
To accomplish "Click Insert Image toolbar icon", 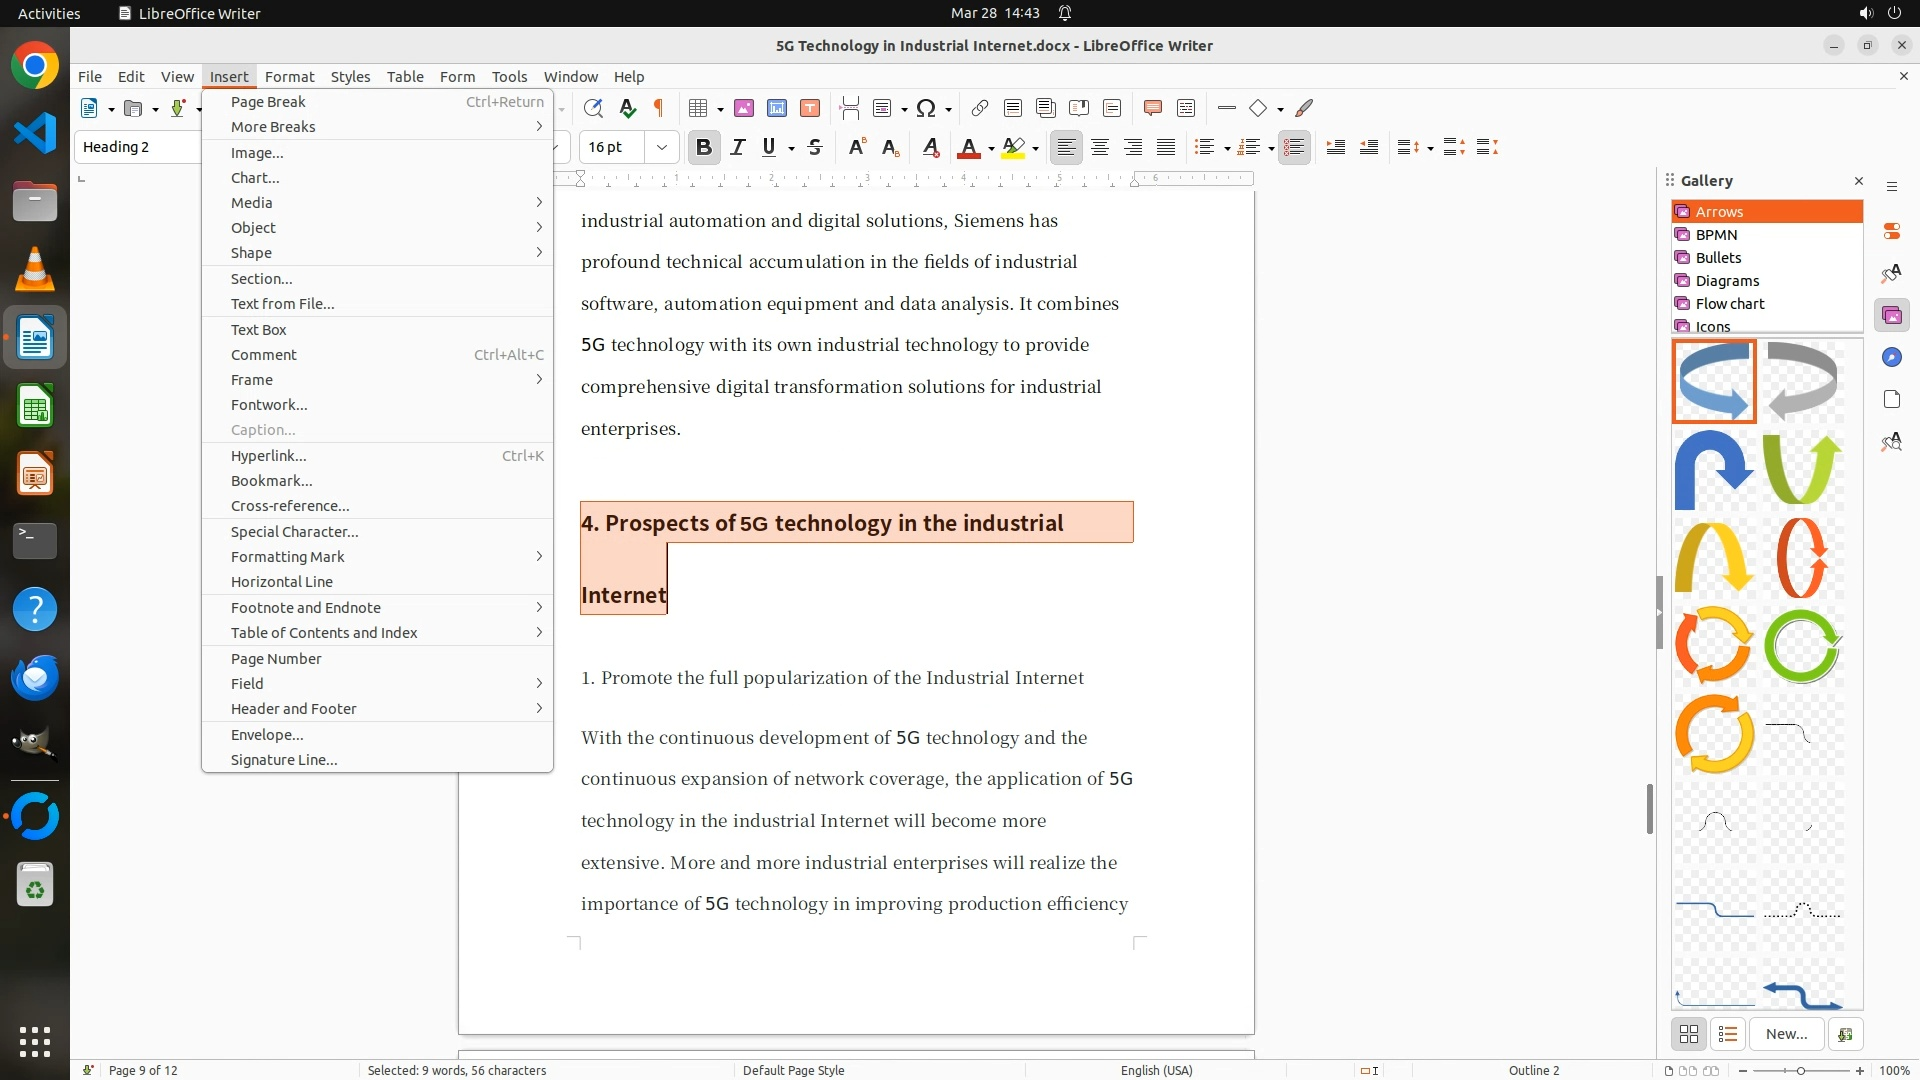I will tap(744, 108).
